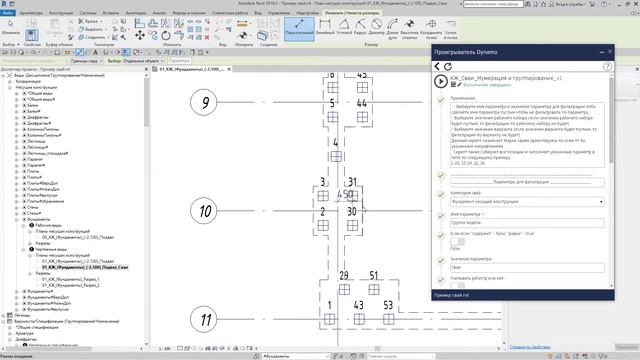Open the File tab
640x360 pixels.
tap(7, 13)
